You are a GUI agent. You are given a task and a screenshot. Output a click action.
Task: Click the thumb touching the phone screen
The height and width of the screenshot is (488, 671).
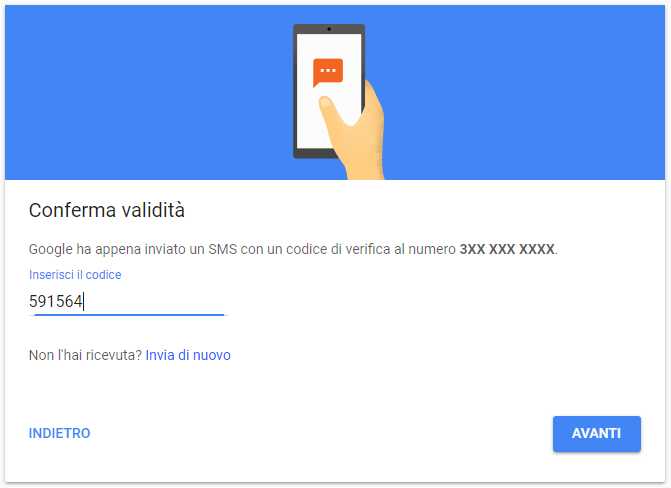pos(328,106)
